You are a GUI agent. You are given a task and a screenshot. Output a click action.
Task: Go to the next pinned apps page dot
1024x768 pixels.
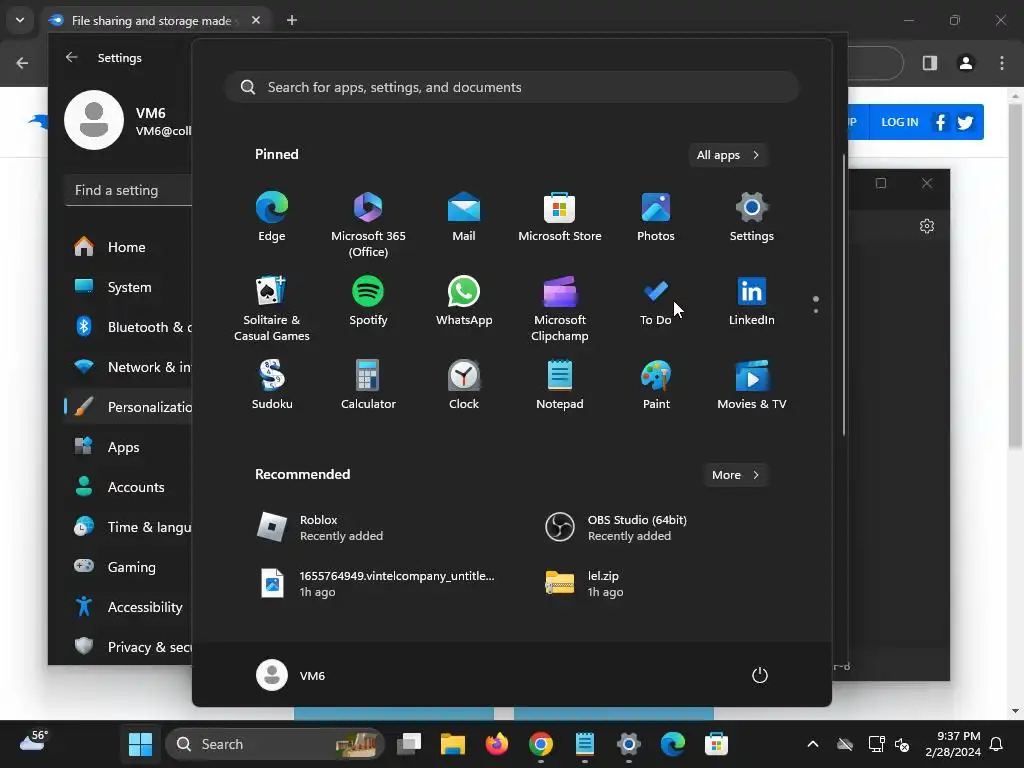click(x=816, y=311)
